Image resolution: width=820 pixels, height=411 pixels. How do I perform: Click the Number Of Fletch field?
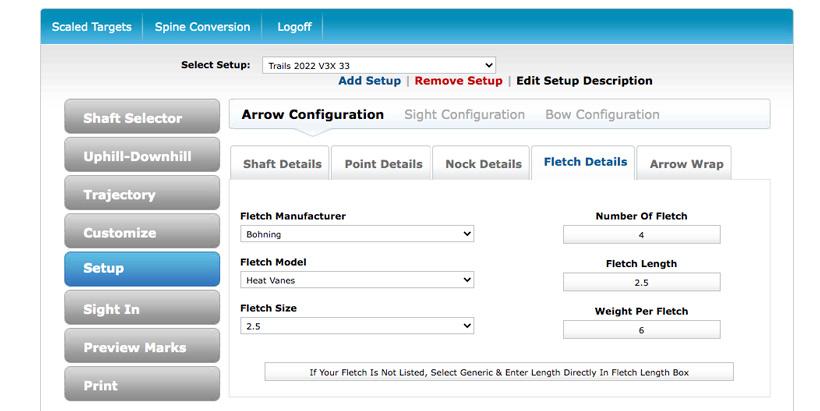[641, 235]
